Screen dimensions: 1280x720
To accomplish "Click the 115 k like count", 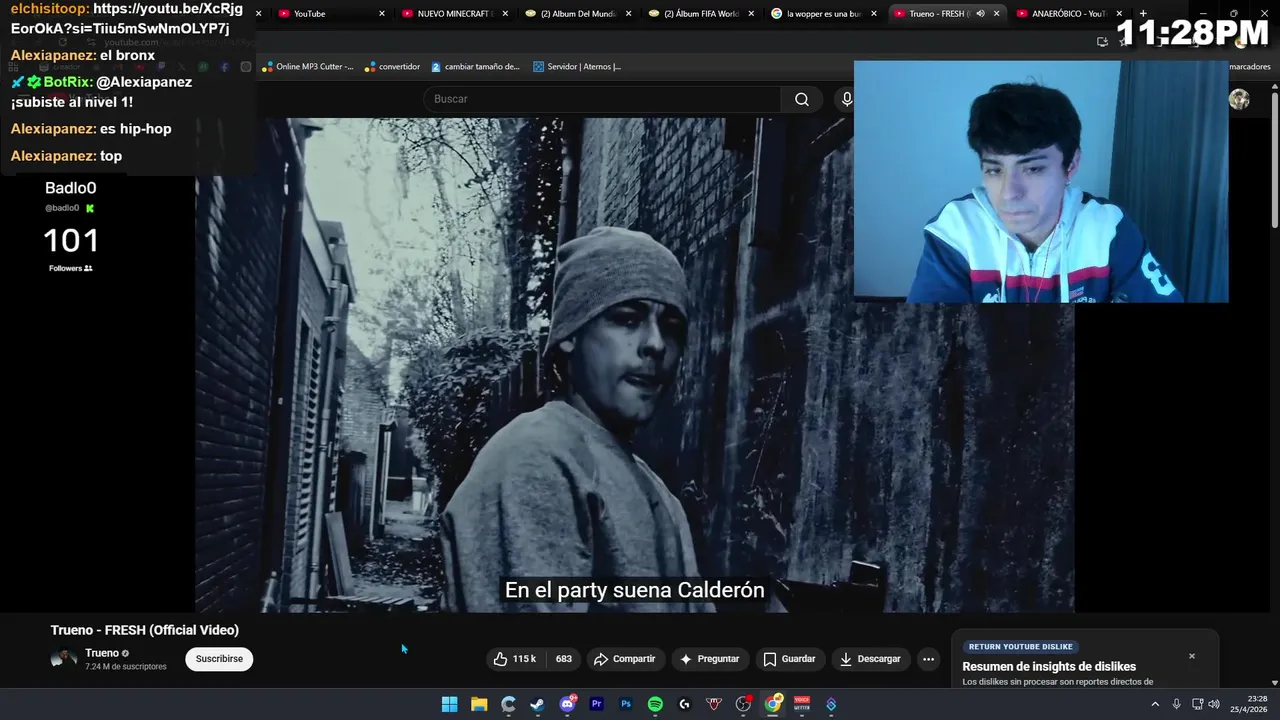I will click(x=524, y=659).
